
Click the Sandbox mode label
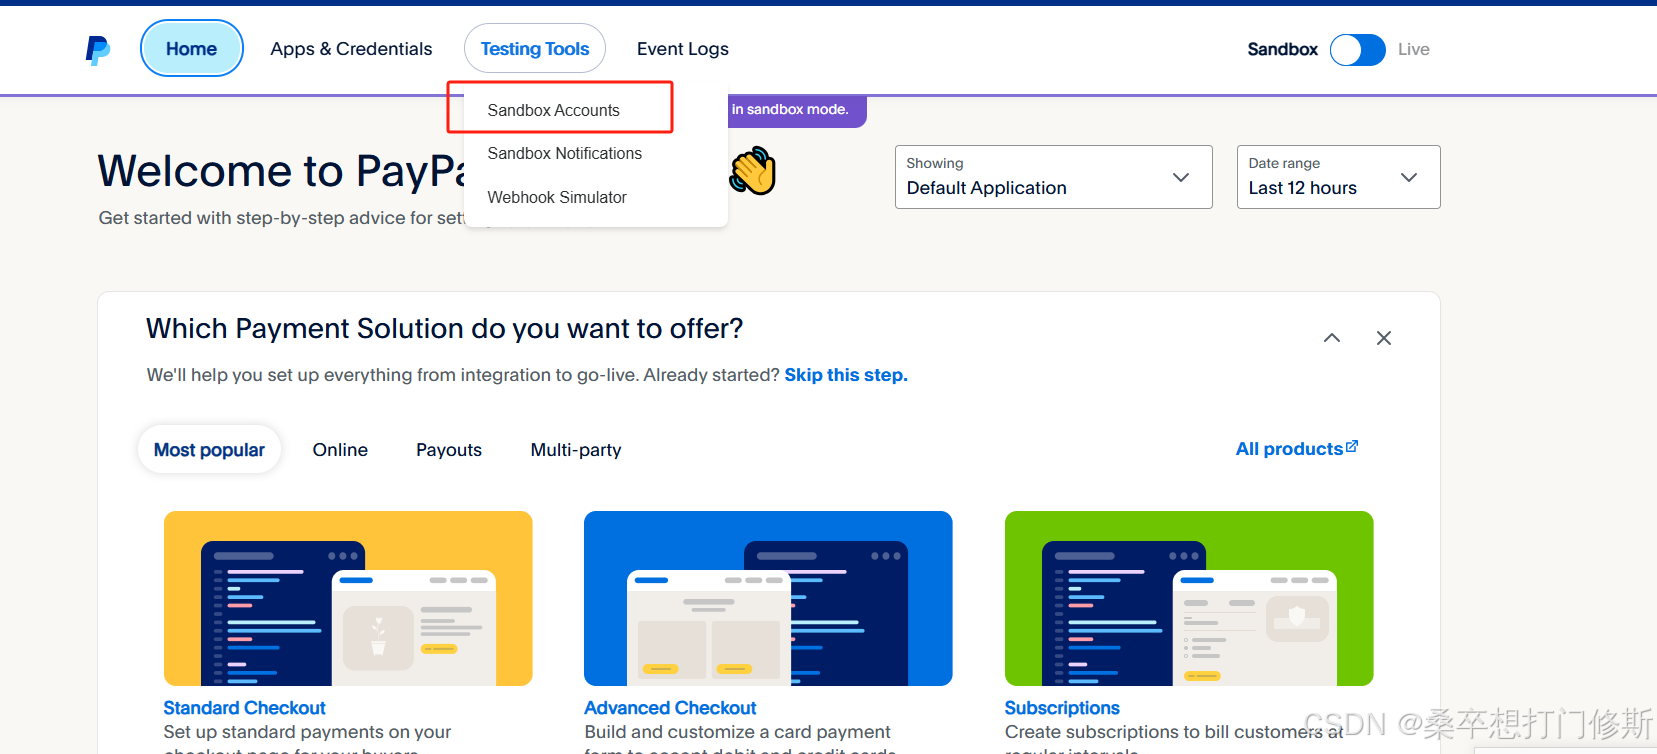(1283, 49)
